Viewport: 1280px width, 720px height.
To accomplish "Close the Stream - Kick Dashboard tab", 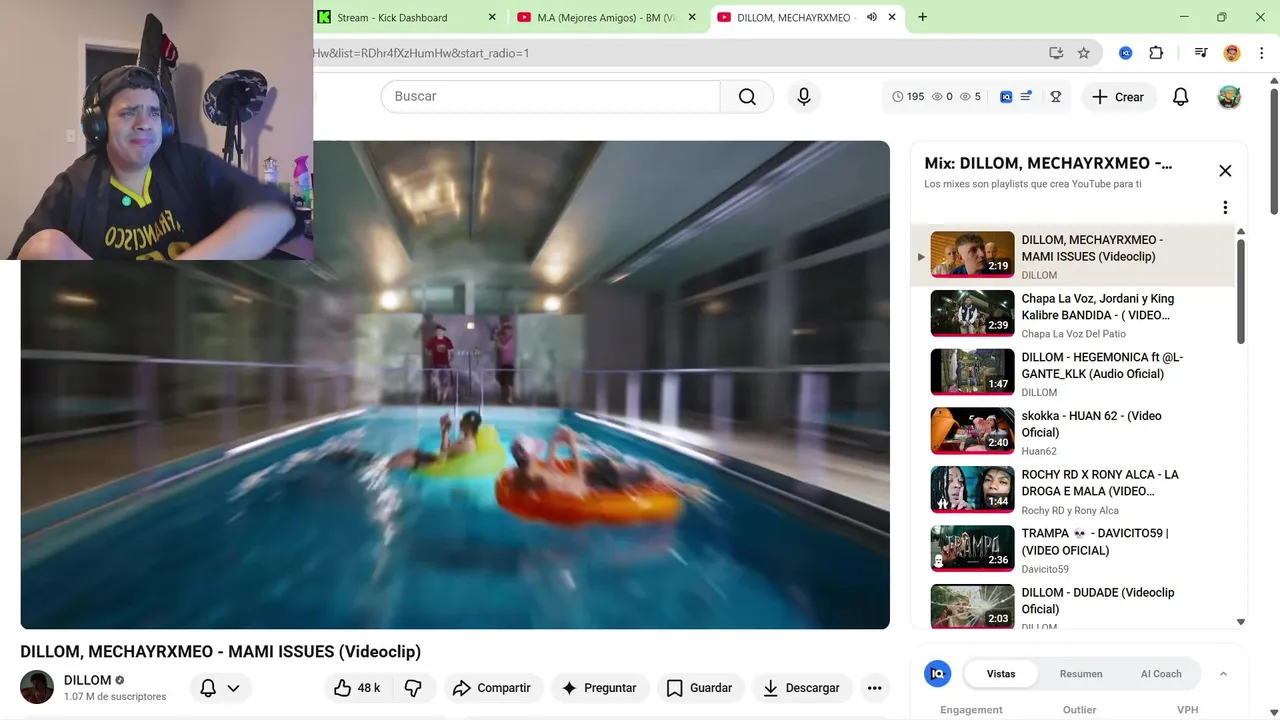I will click(x=492, y=17).
